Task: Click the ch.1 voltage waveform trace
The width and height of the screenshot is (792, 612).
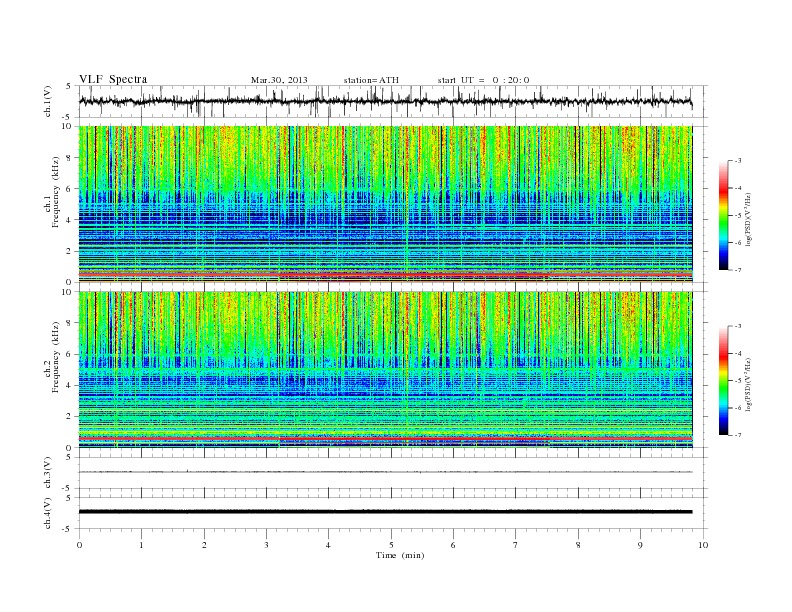Action: coord(385,101)
